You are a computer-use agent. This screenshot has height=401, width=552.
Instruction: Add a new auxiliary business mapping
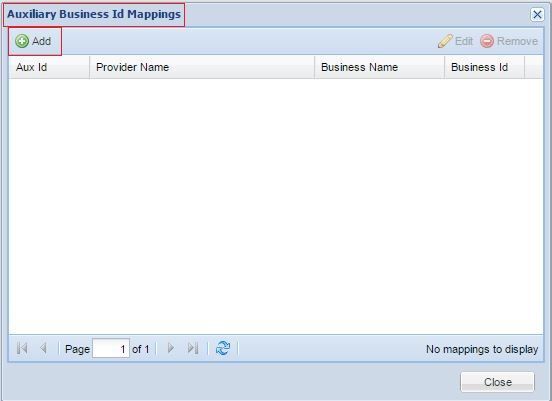[x=33, y=41]
